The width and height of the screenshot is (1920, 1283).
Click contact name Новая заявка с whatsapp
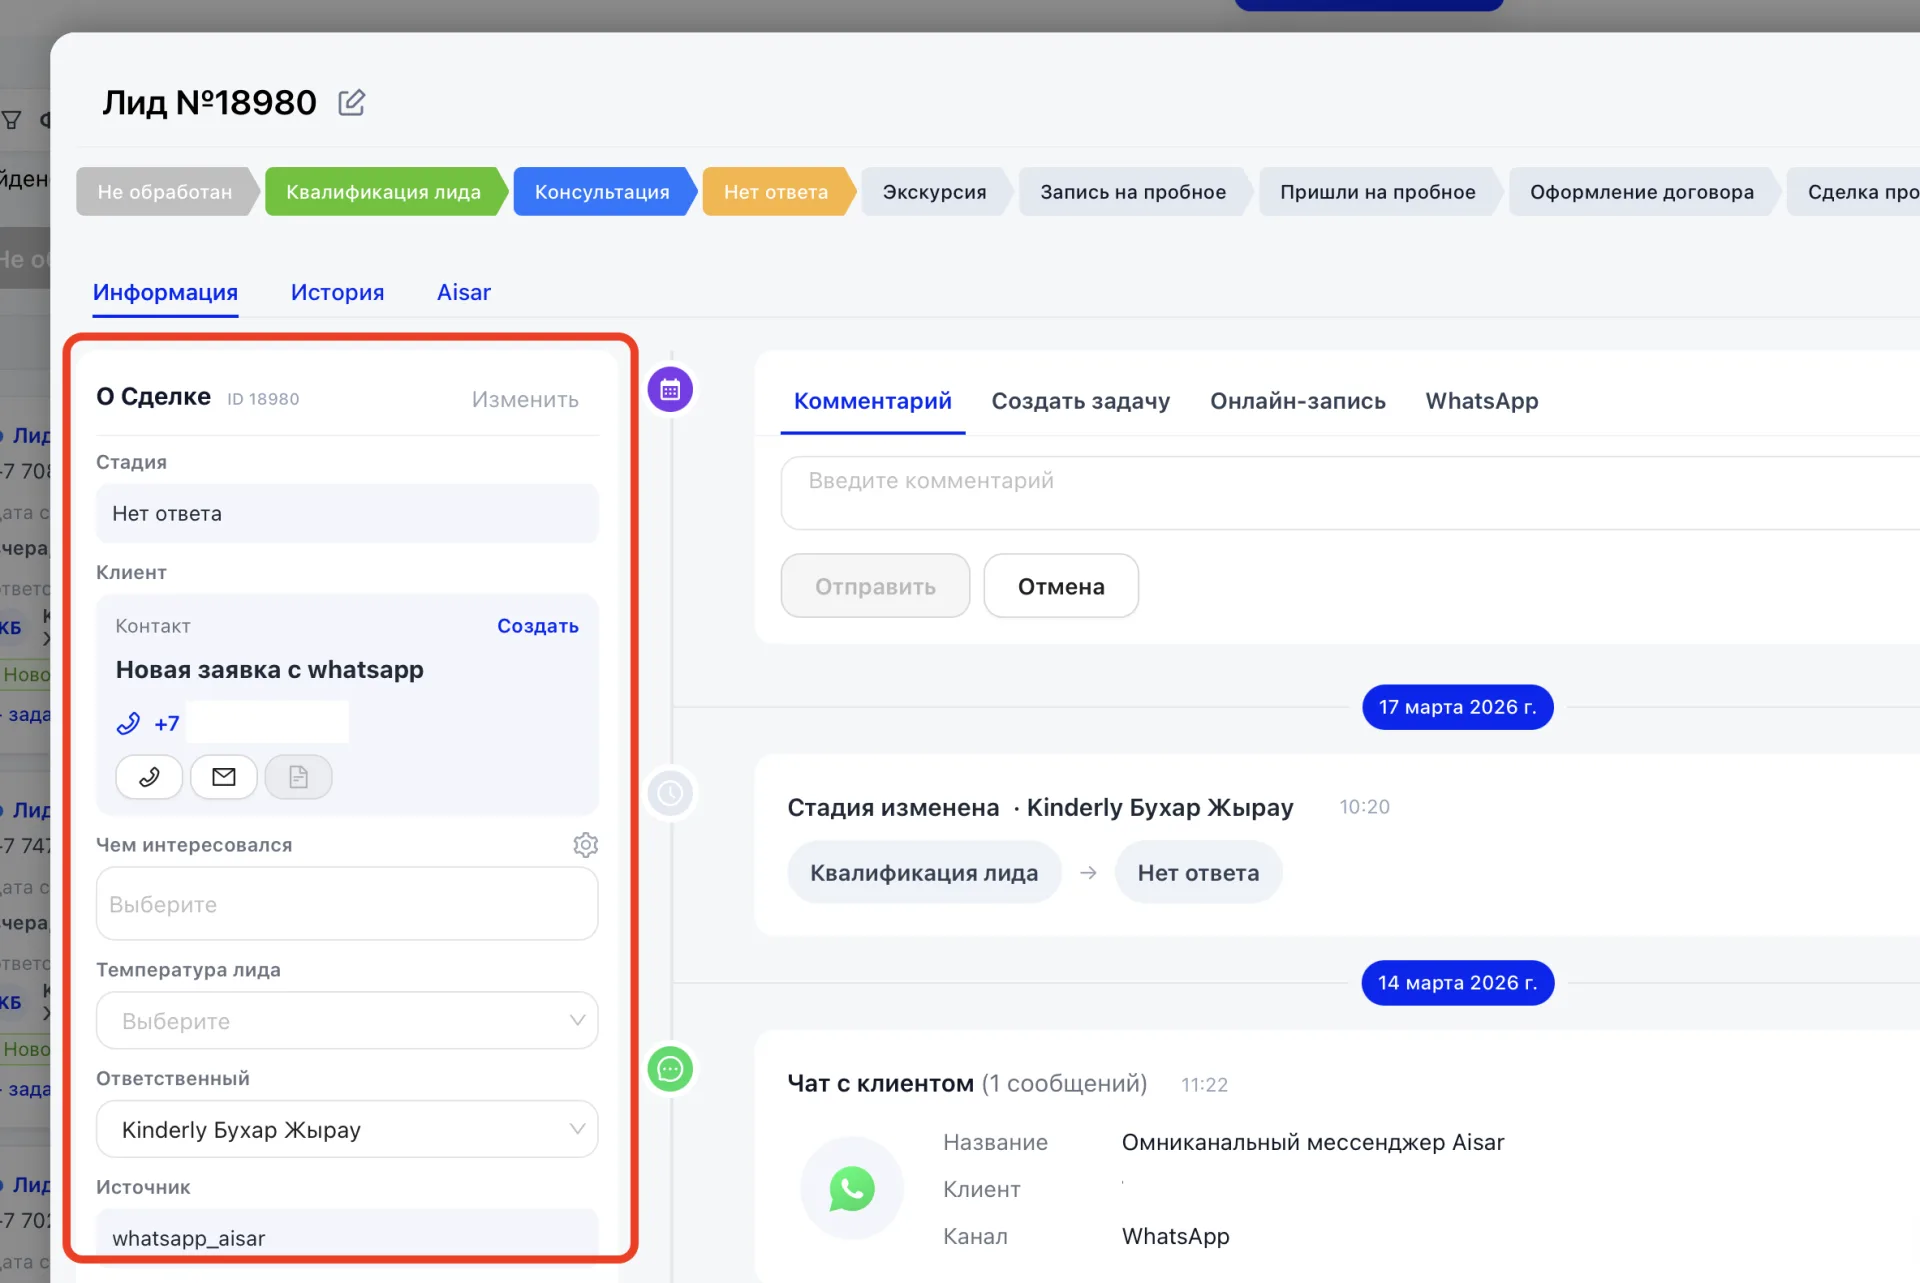pos(270,670)
